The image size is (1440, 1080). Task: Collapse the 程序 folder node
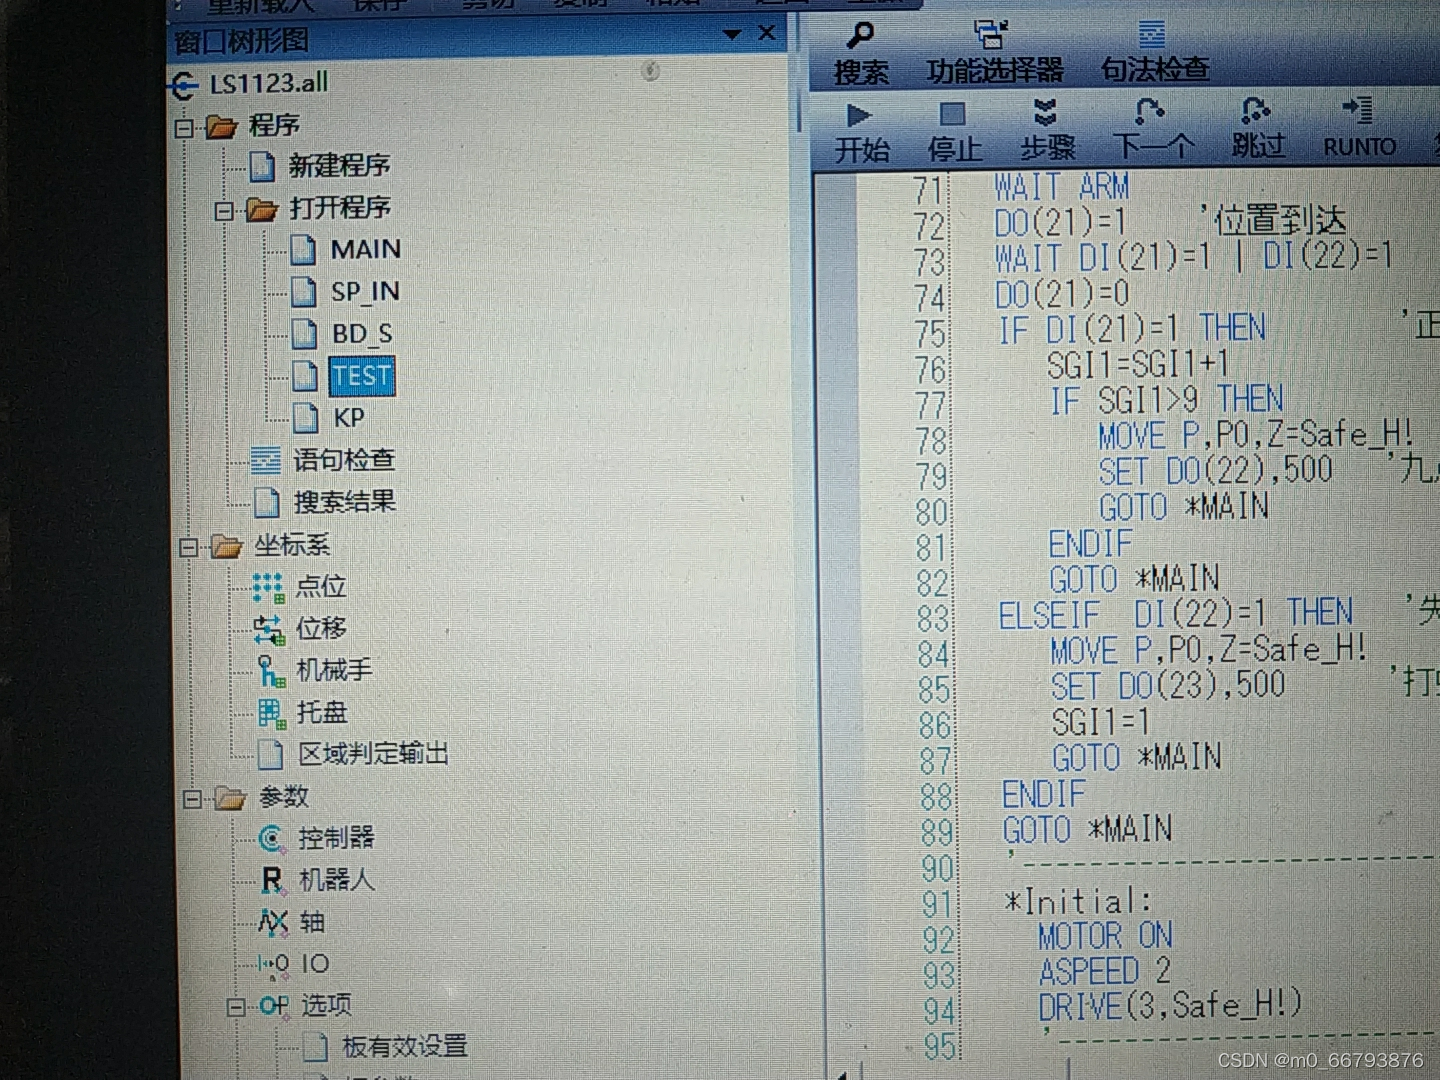click(x=184, y=127)
